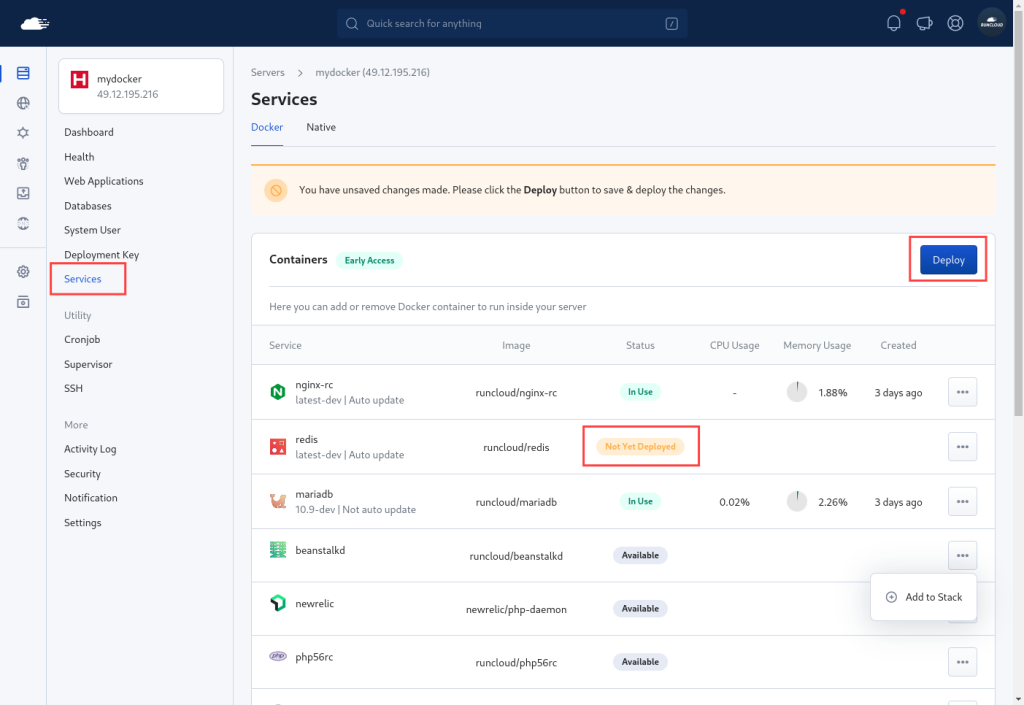Open Activity Log in the sidebar
Image resolution: width=1024 pixels, height=705 pixels.
90,449
